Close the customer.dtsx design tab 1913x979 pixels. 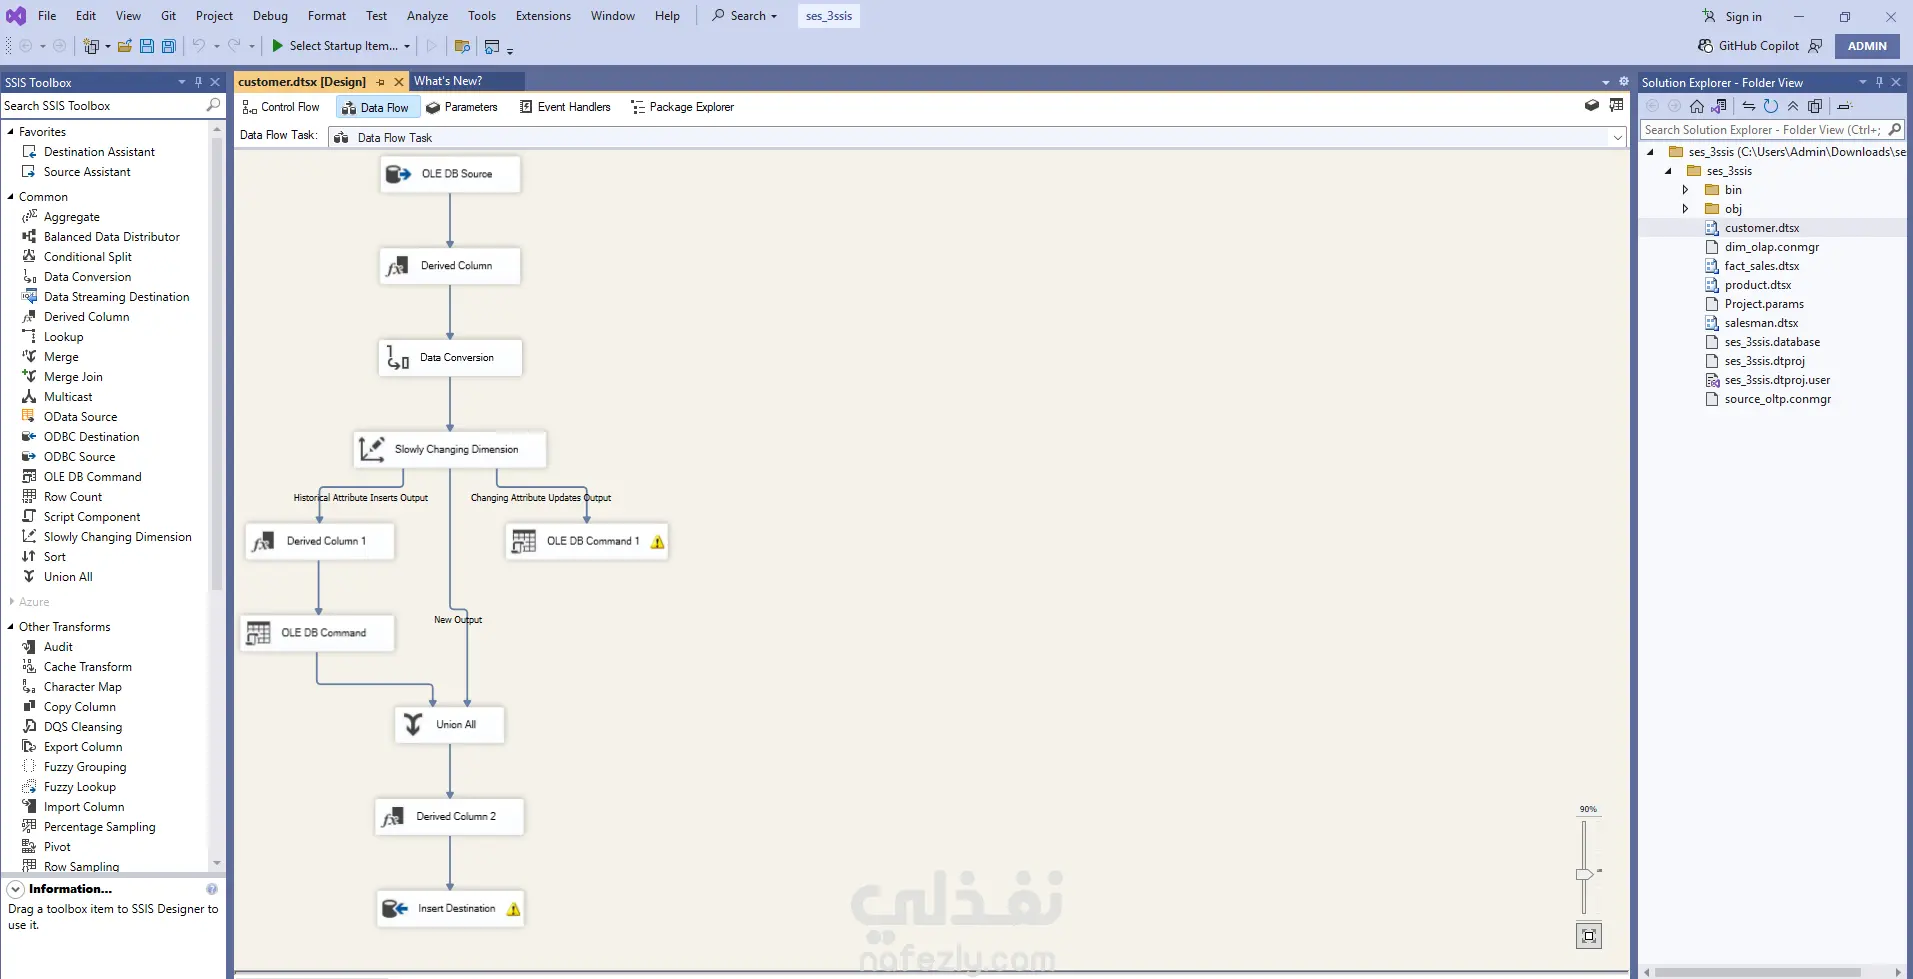(x=399, y=82)
